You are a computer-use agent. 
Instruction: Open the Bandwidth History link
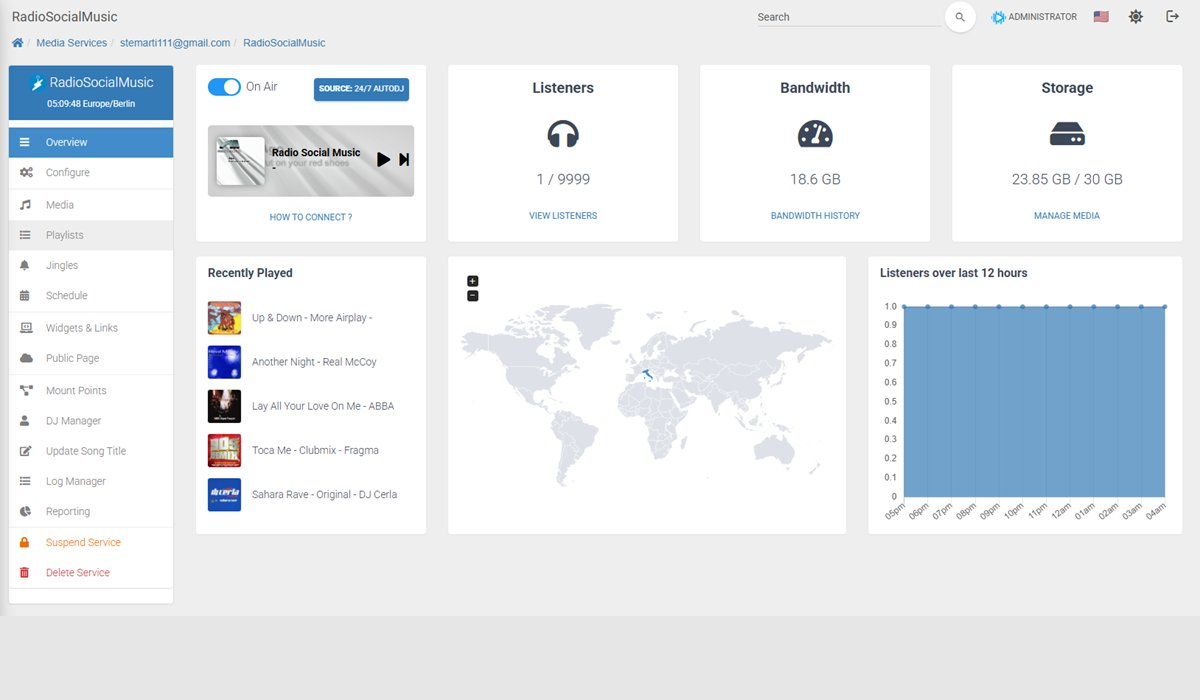pos(815,216)
